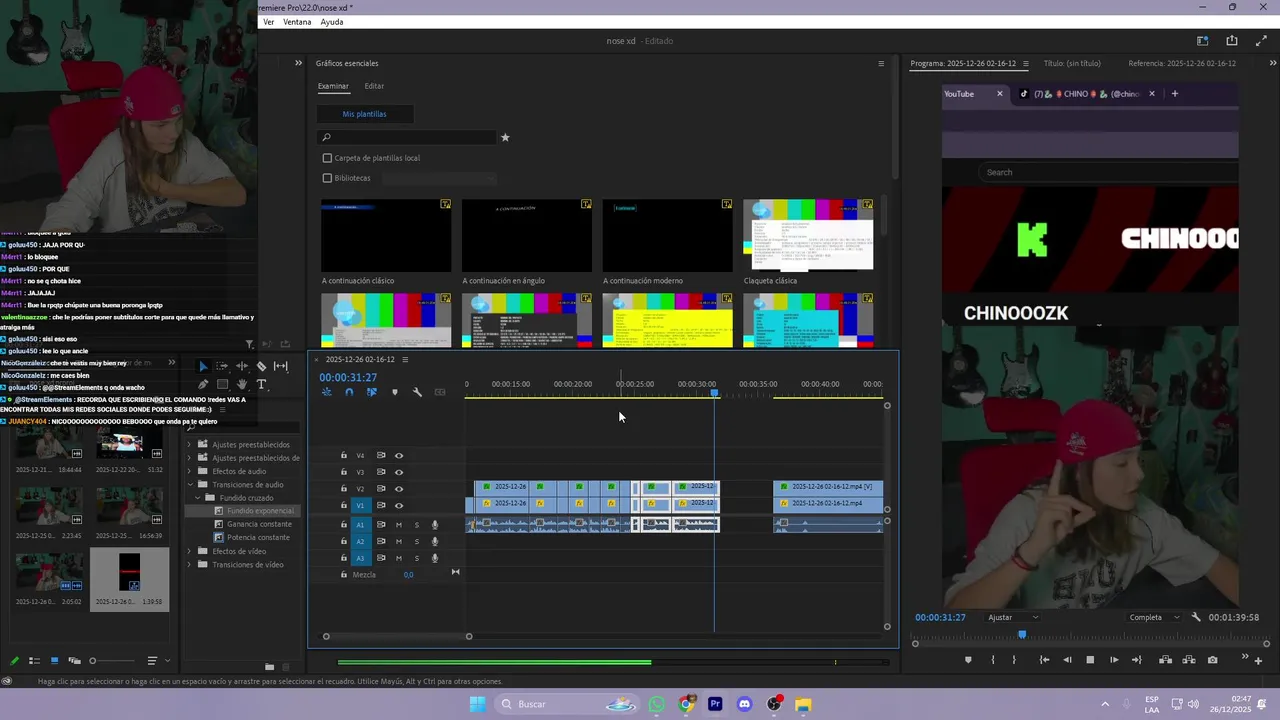Viewport: 1280px width, 720px height.
Task: Check the Bibliotecas checkbox
Action: click(x=327, y=178)
